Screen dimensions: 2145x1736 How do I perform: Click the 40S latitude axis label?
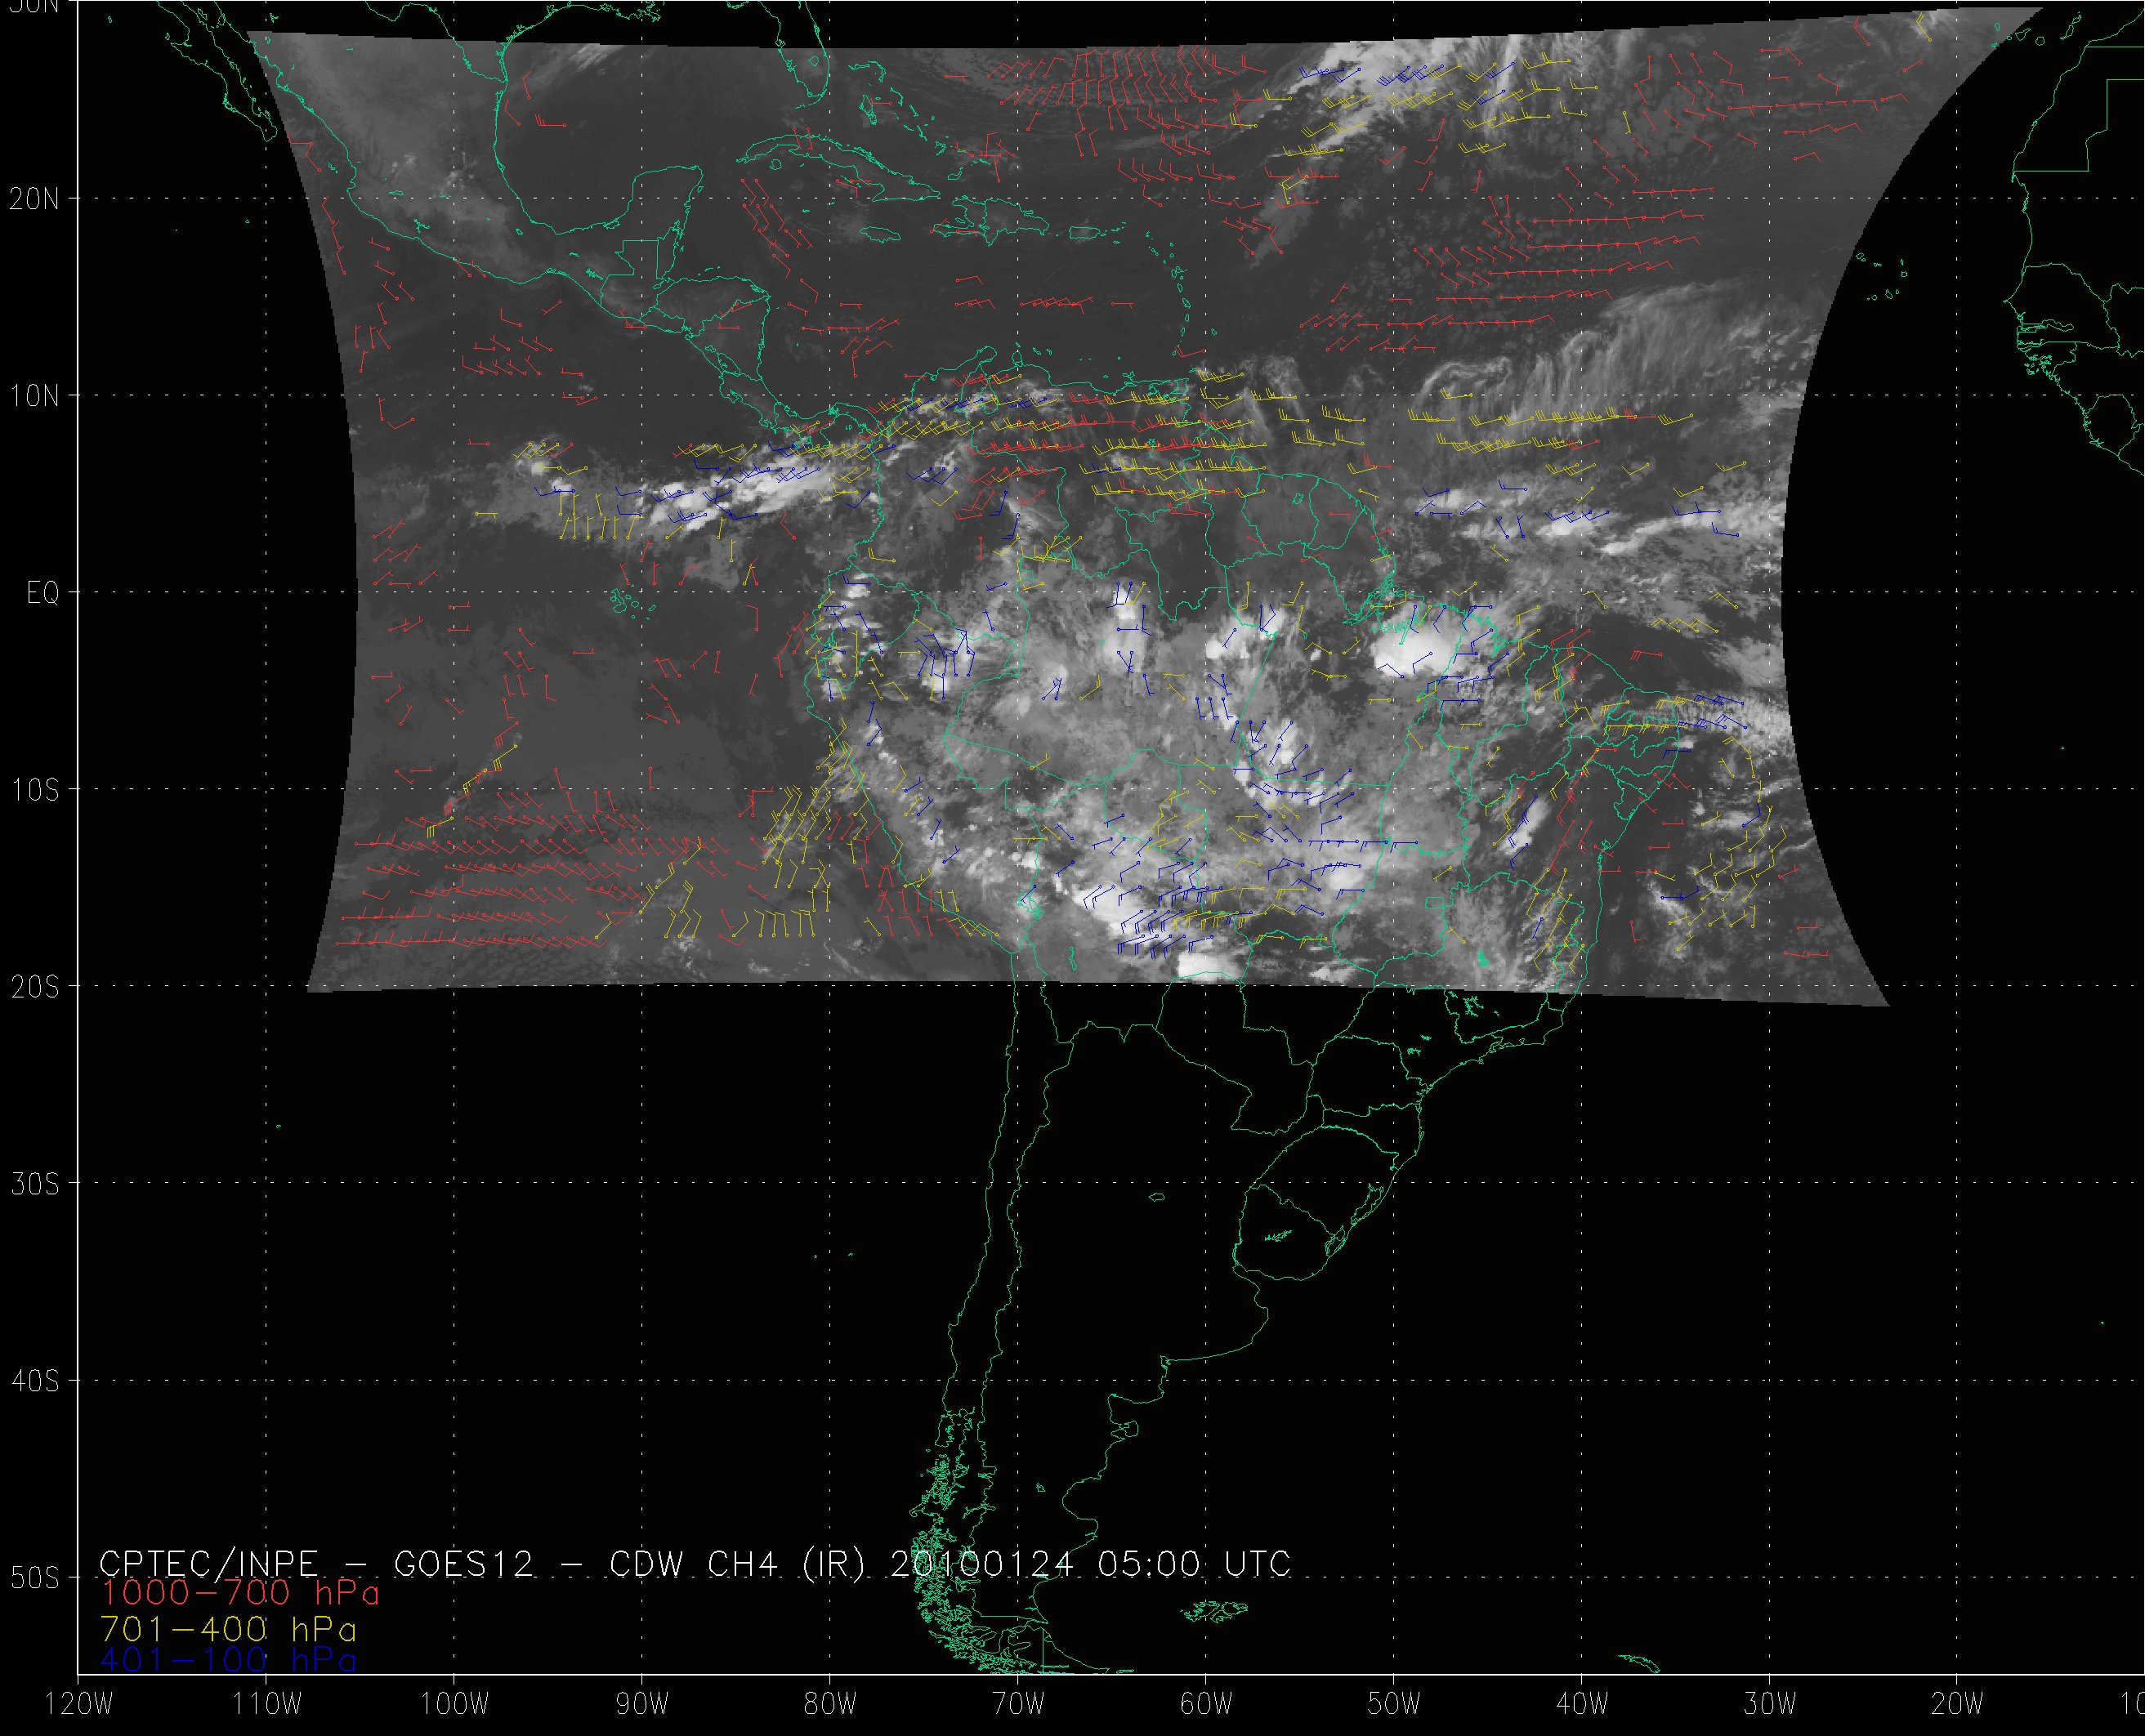[35, 1381]
